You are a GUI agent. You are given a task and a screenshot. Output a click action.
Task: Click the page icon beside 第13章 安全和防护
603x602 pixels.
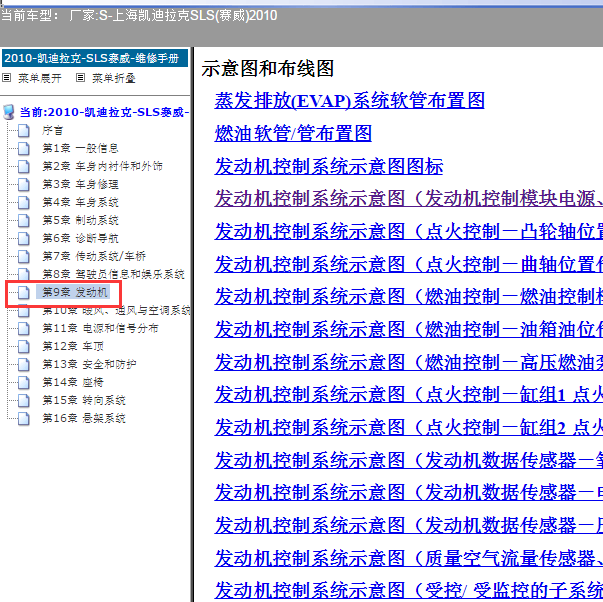23,364
